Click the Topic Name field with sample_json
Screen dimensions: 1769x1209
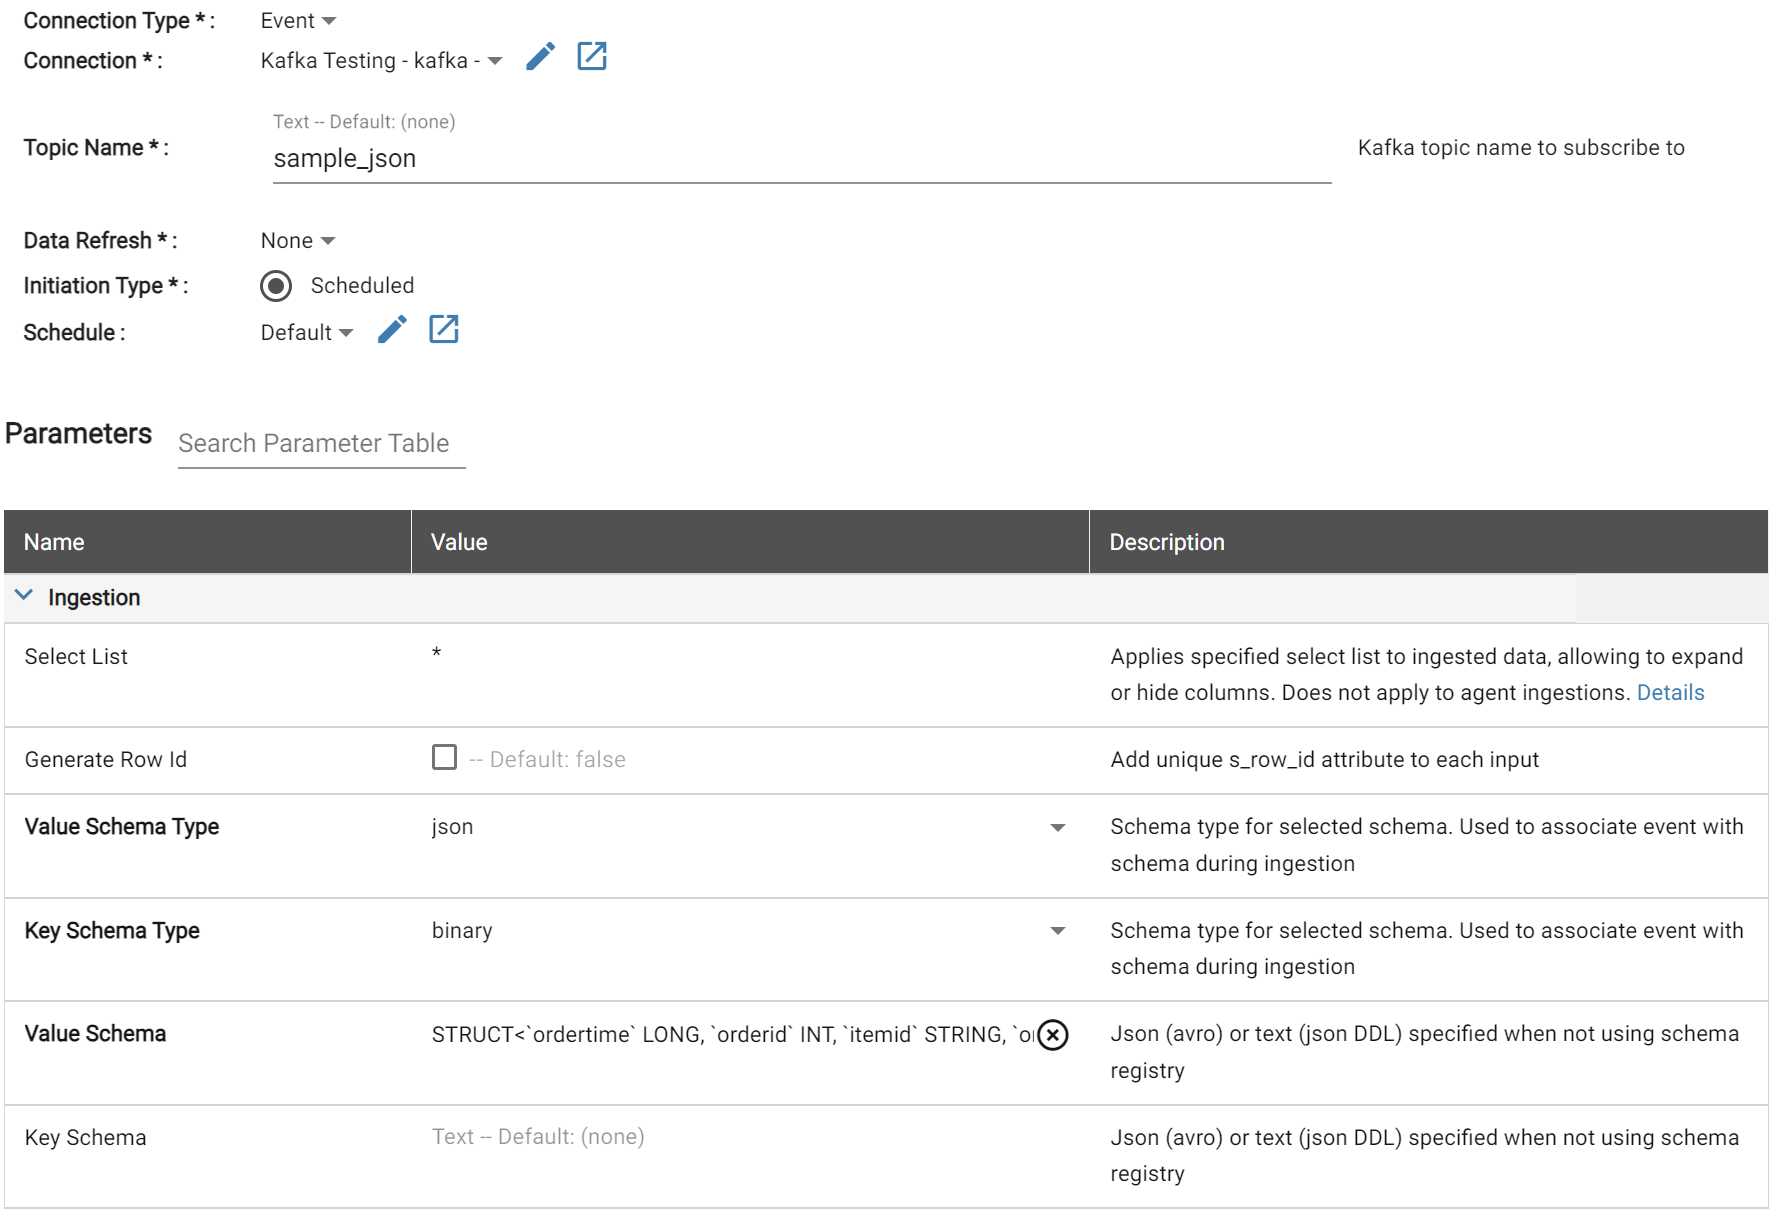[802, 159]
